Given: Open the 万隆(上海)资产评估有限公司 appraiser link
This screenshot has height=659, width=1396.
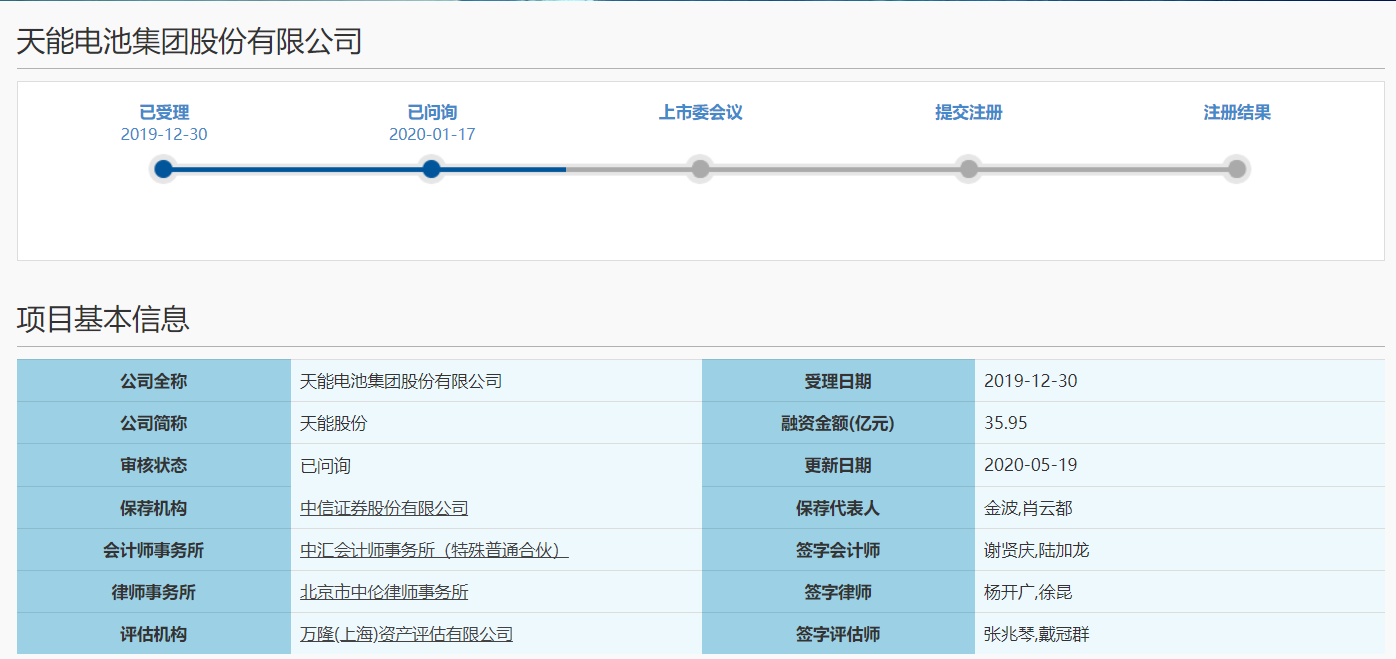Looking at the screenshot, I should 406,634.
